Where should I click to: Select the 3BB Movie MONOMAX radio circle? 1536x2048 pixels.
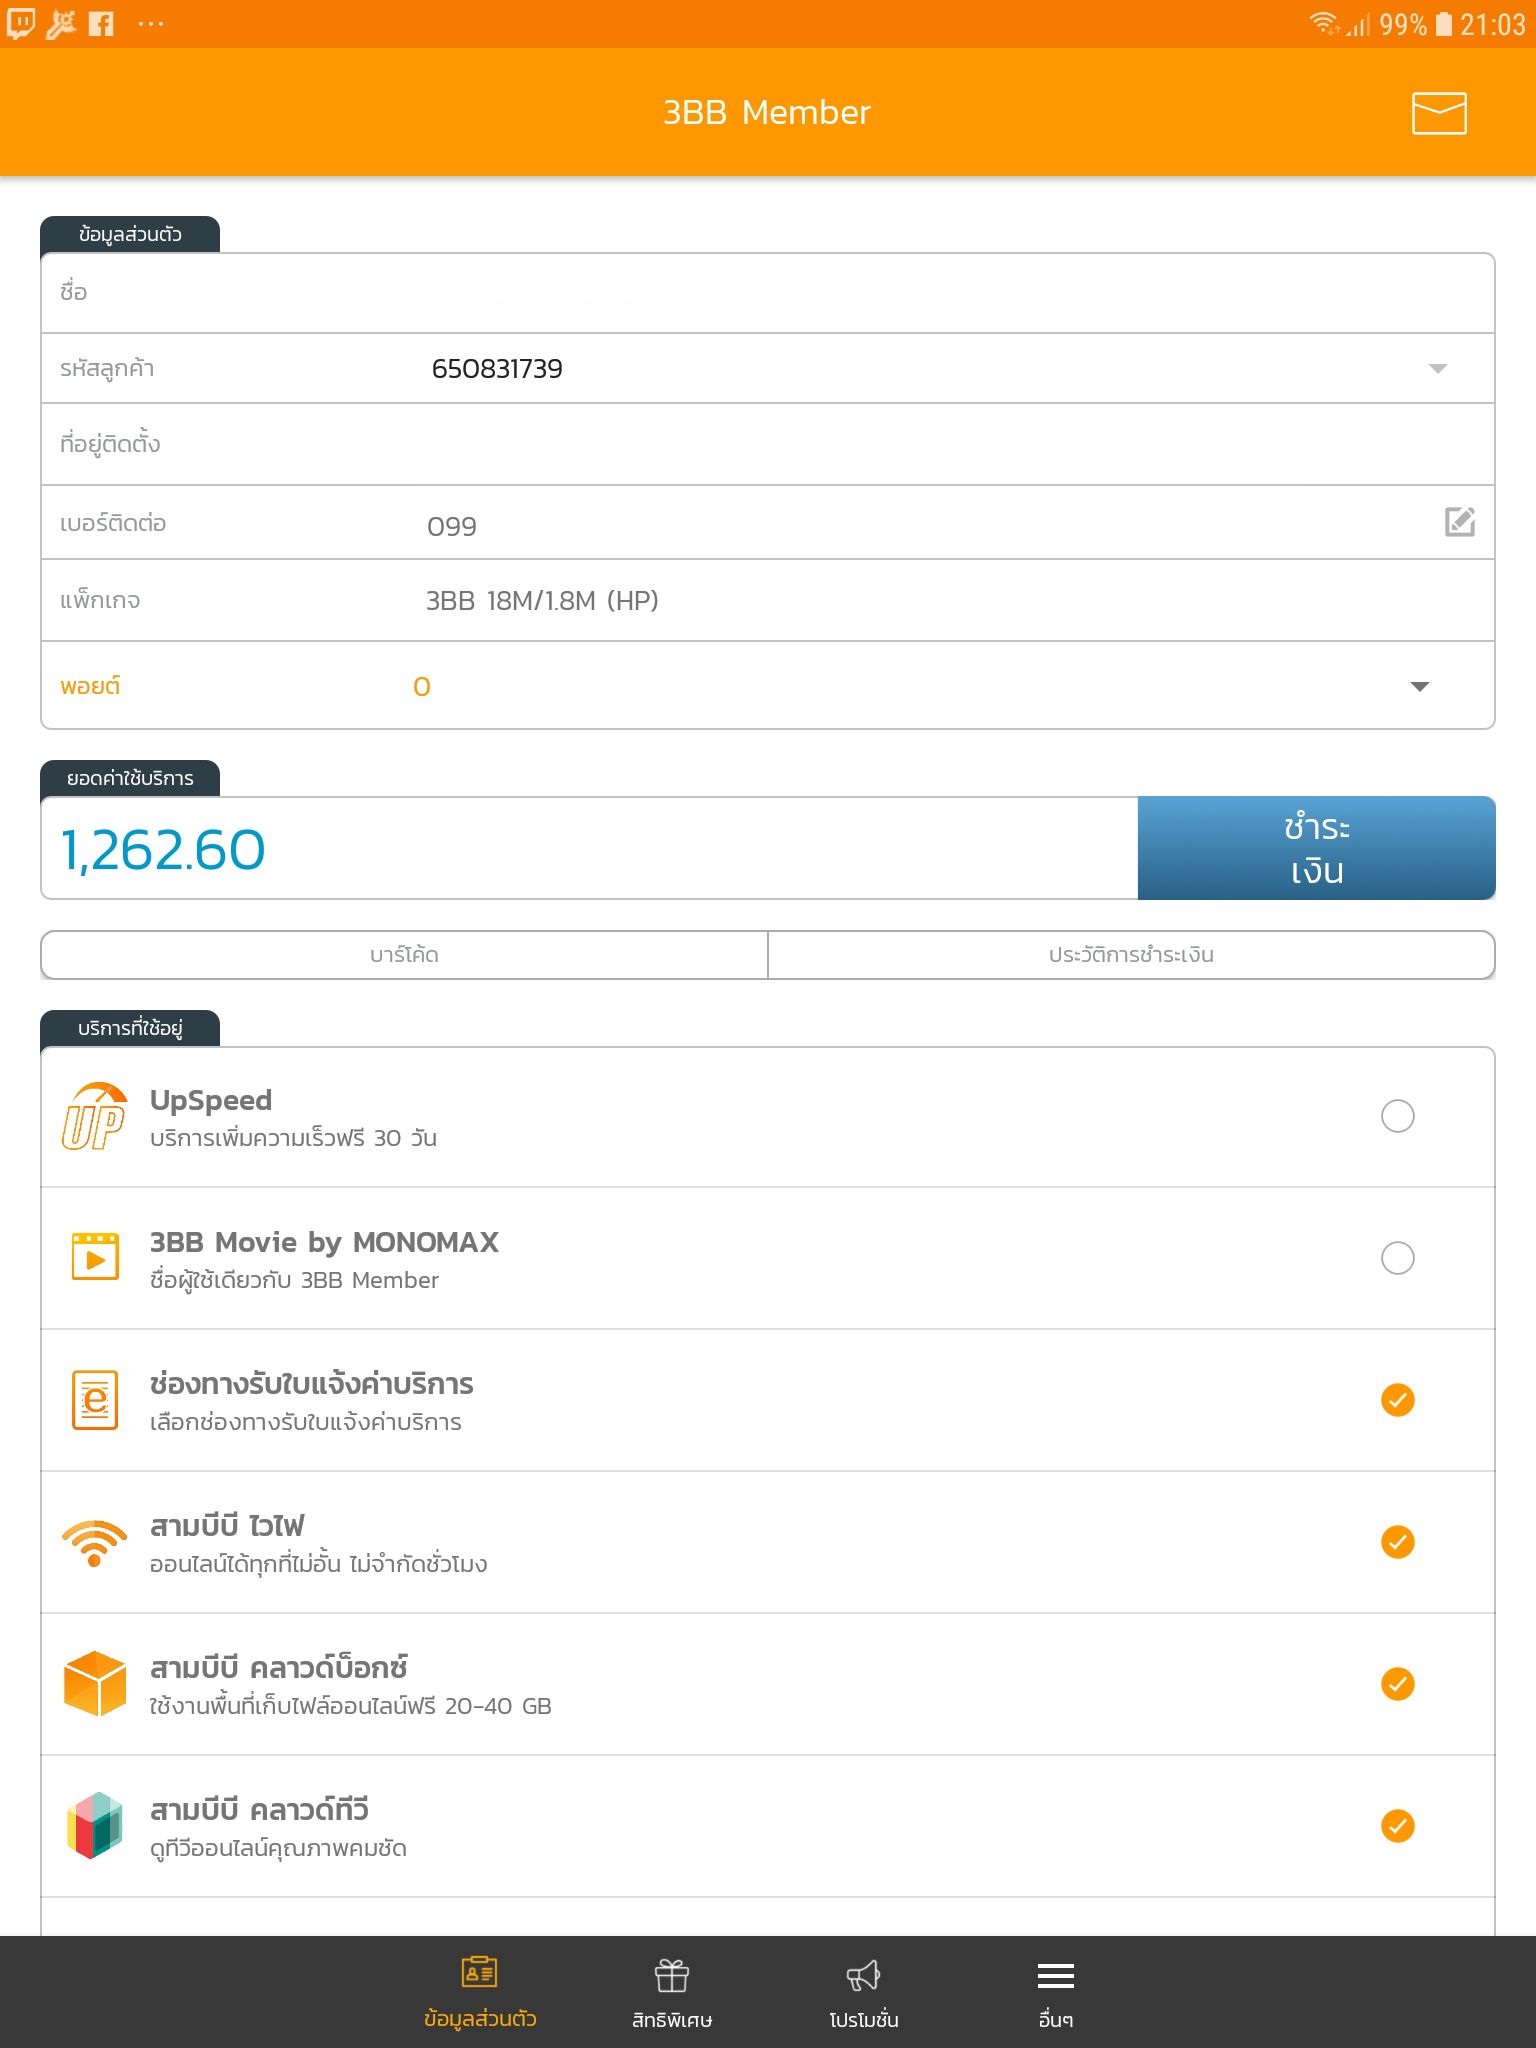[1397, 1258]
